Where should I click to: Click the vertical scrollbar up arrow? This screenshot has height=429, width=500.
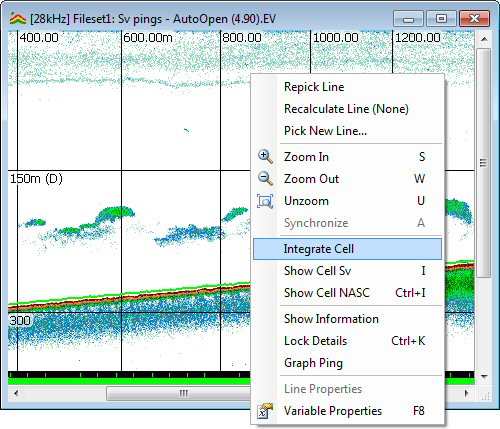click(484, 39)
